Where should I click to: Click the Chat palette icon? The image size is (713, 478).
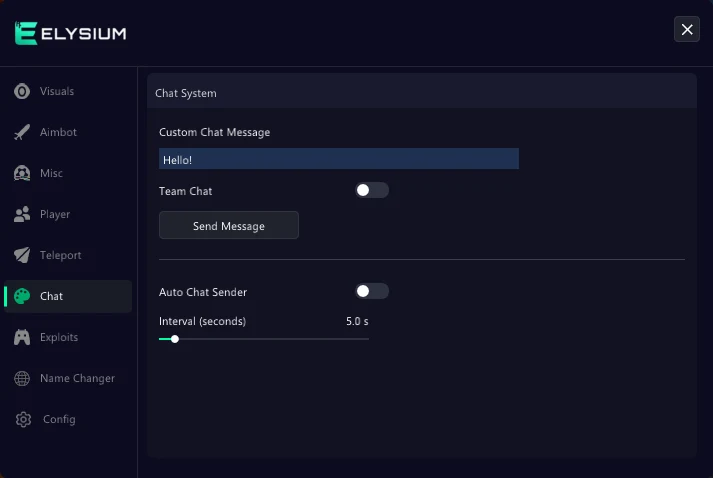(22, 296)
